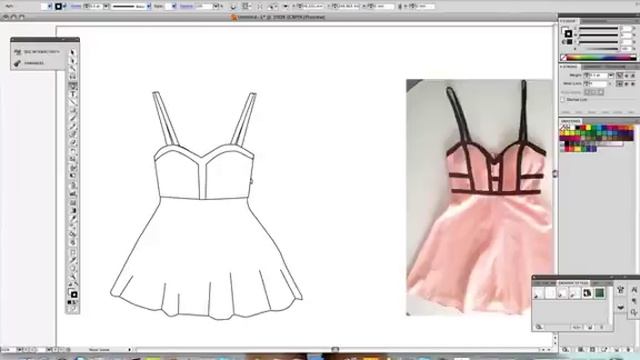Screen dimensions: 640x360
Task: Click the None box beside color spectrum
Action: coord(564,58)
